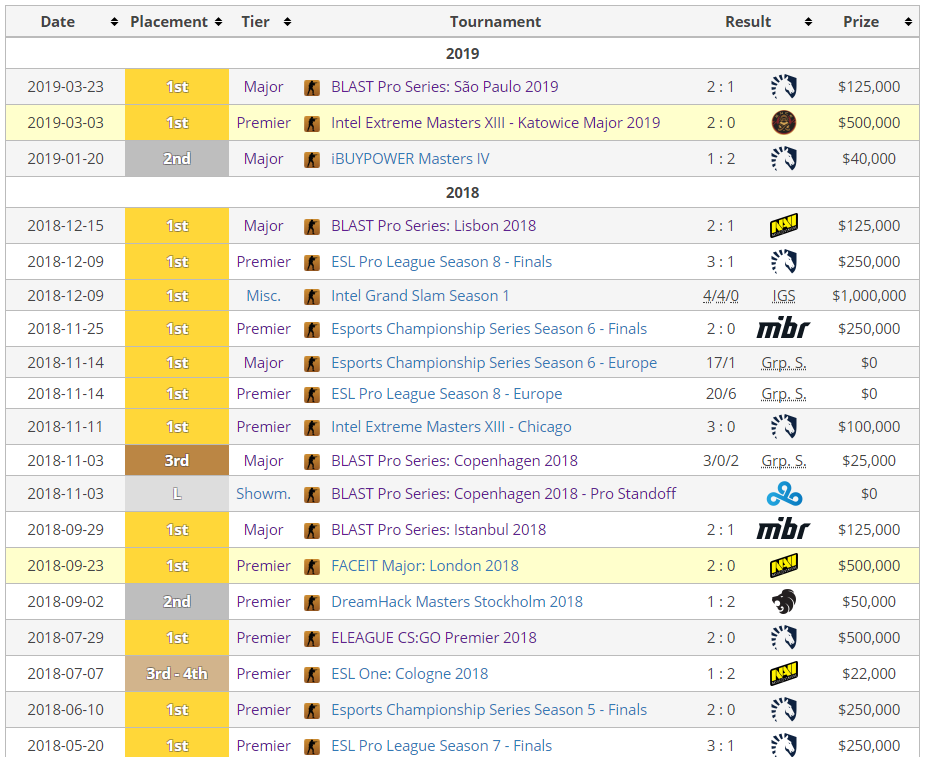This screenshot has width=926, height=757.
Task: Click CS:GO game icon beside FACEIT Major London 2018
Action: pyautogui.click(x=312, y=567)
